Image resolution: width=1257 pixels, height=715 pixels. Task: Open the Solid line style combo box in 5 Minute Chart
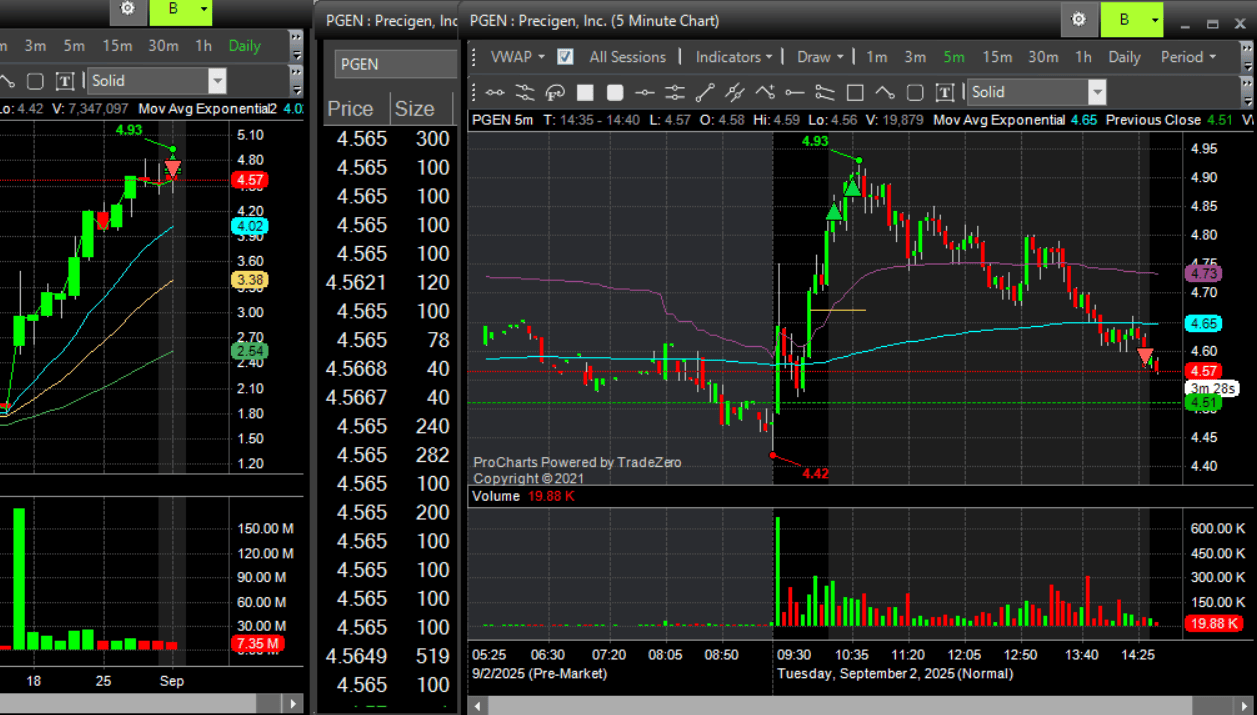coord(1037,93)
